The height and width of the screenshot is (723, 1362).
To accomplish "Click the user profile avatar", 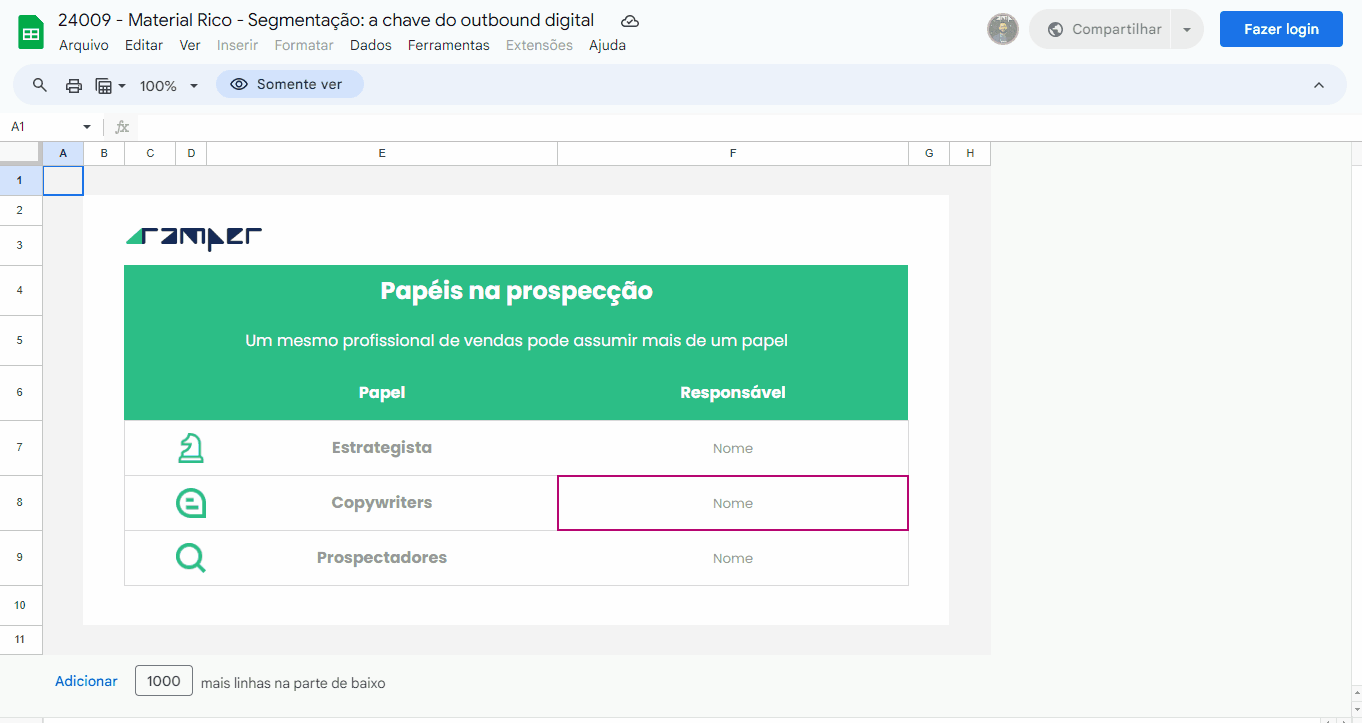I will 1002,29.
